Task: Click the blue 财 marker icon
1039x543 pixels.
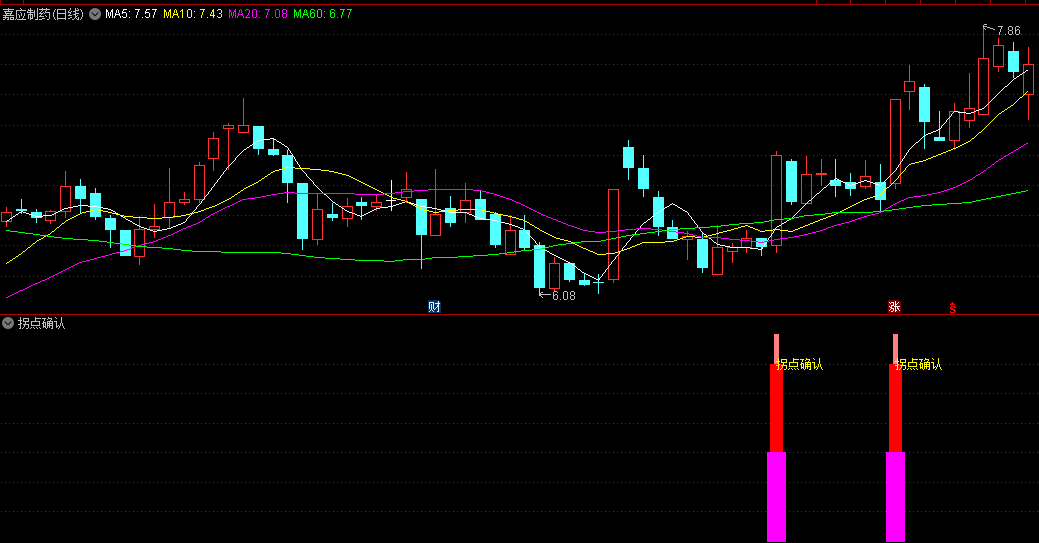Action: point(434,306)
